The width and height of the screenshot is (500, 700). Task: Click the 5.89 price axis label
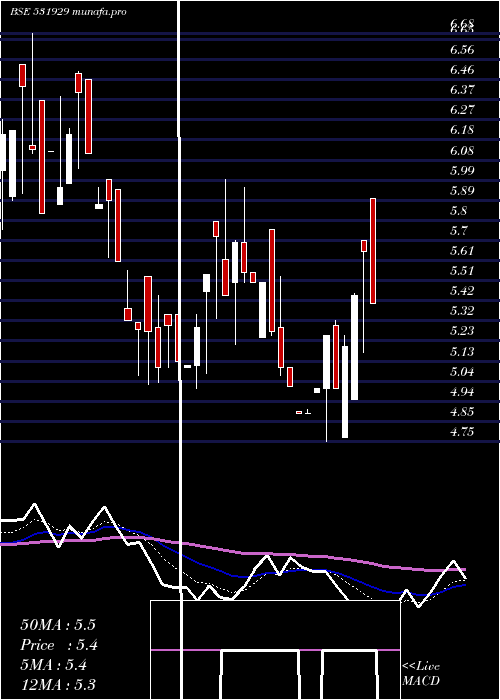click(x=462, y=191)
